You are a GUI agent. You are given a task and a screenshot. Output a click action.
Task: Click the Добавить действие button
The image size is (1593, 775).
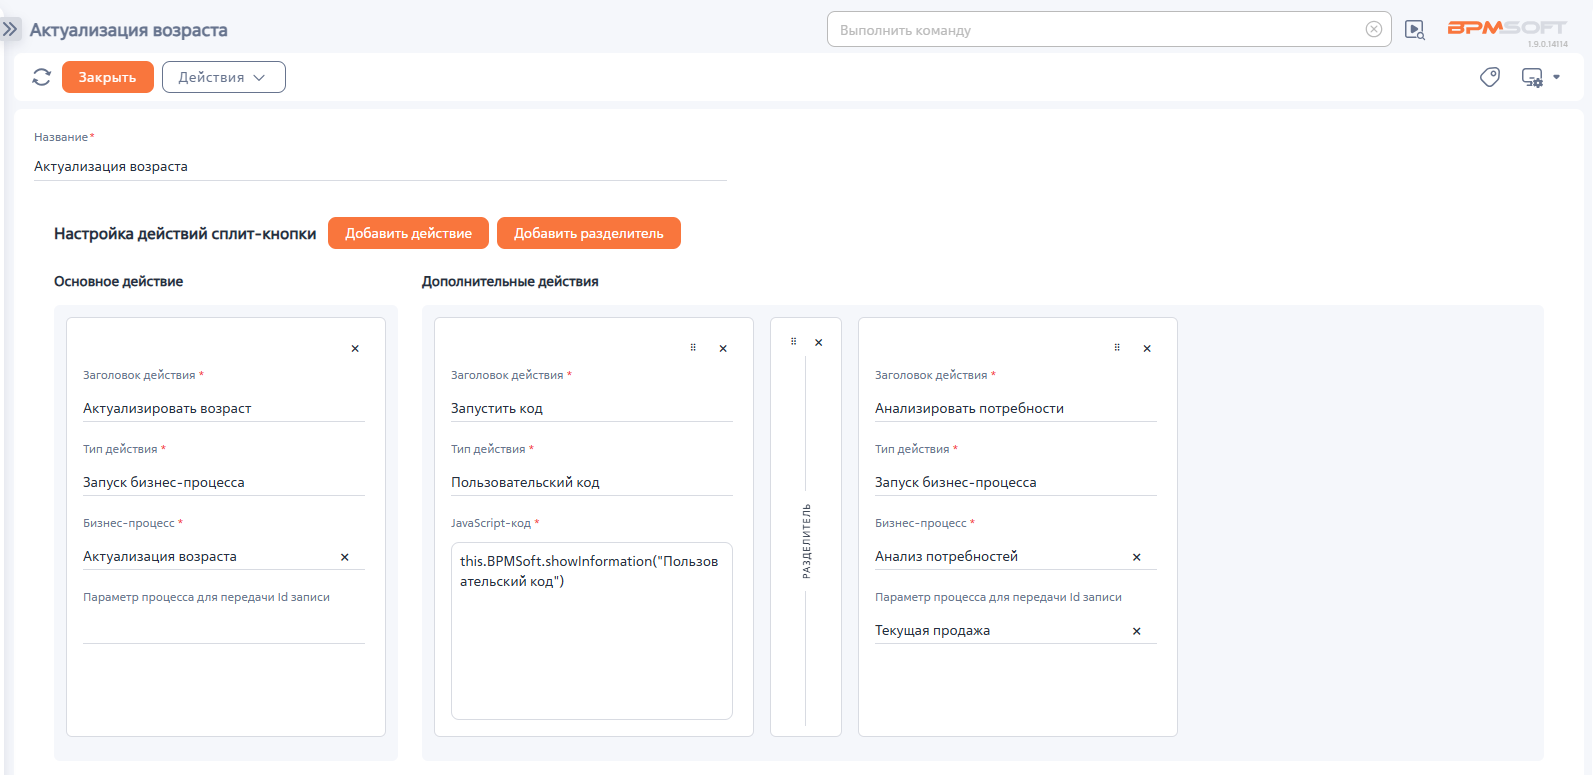coord(408,233)
